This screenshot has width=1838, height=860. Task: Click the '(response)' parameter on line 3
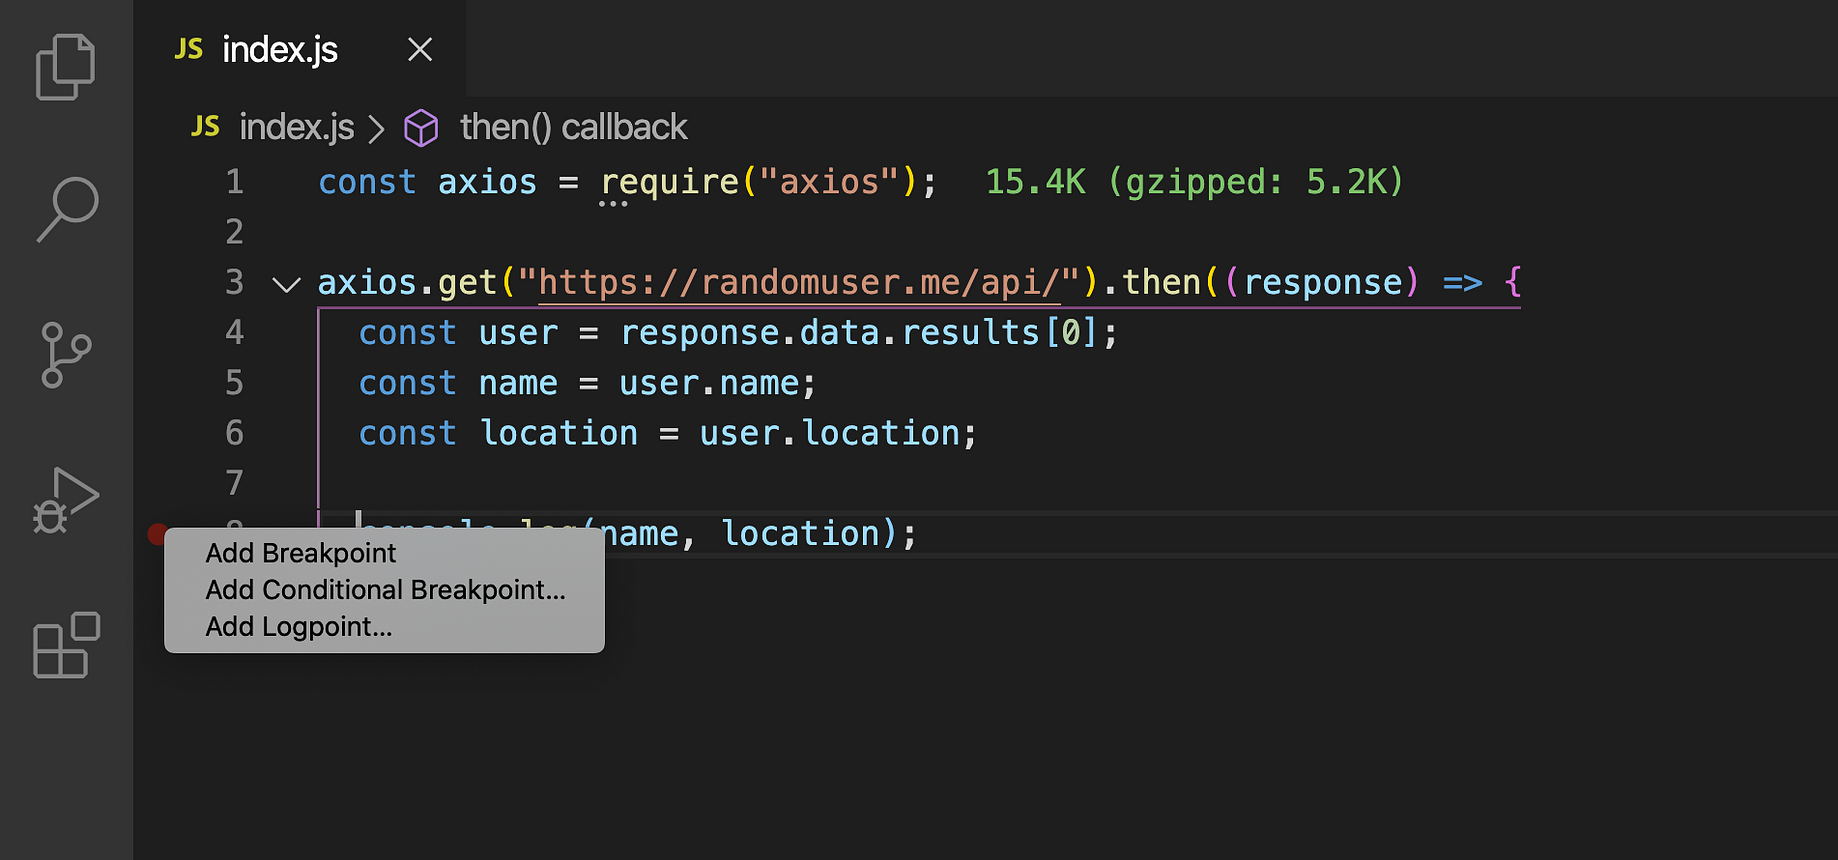pos(1321,283)
